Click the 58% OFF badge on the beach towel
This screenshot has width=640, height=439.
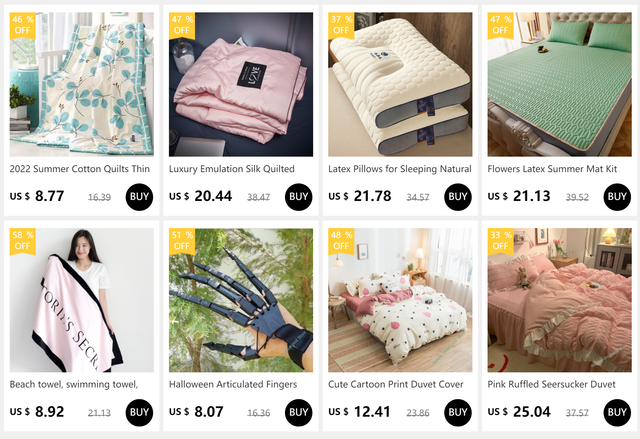pyautogui.click(x=23, y=241)
